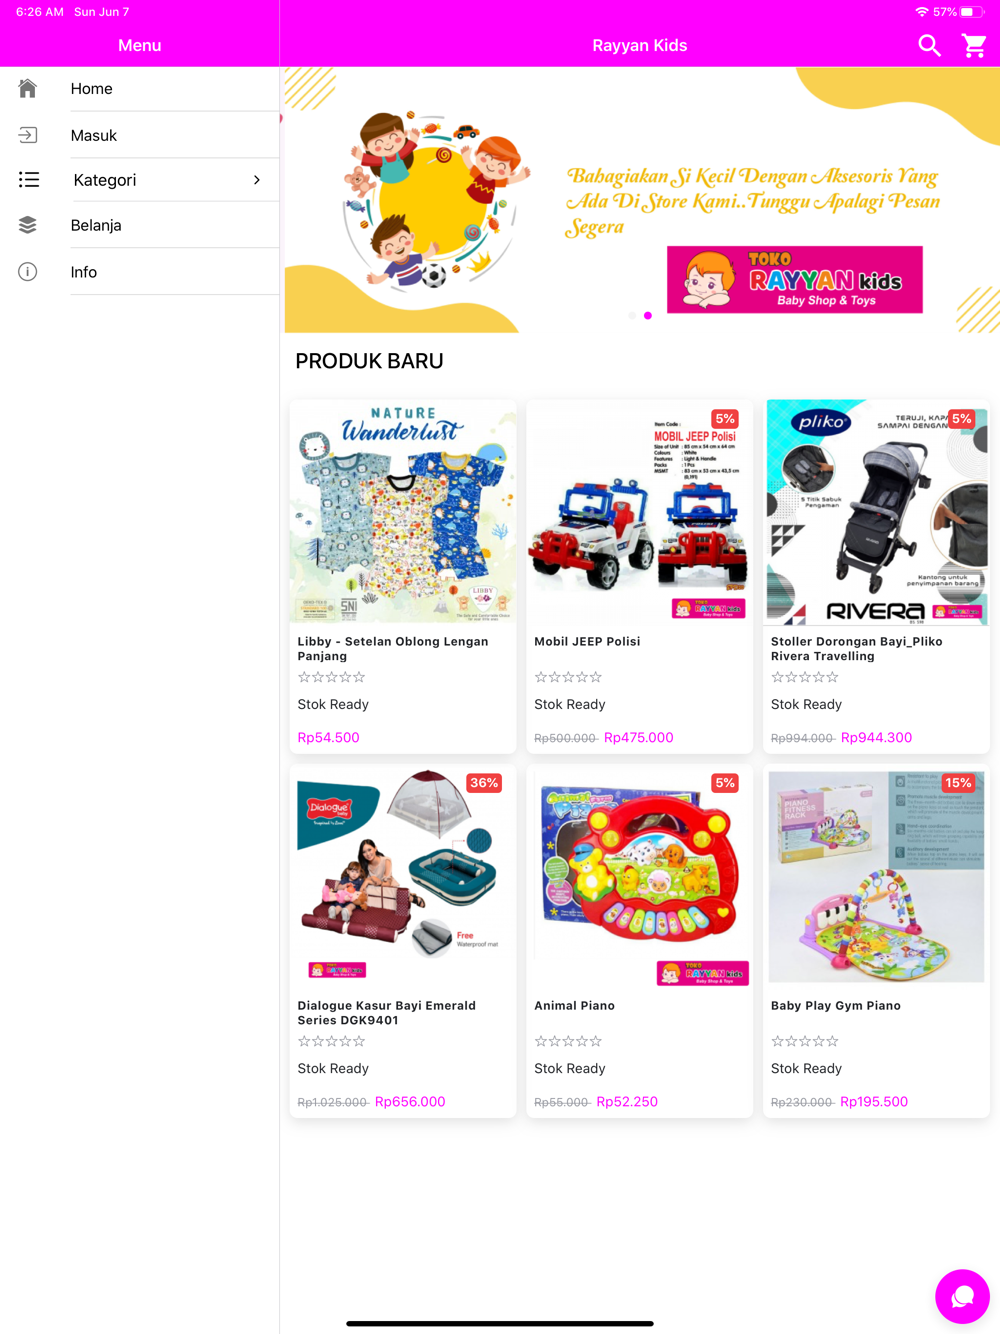Tap the Belanja layers icon
The image size is (1000, 1334).
click(28, 225)
